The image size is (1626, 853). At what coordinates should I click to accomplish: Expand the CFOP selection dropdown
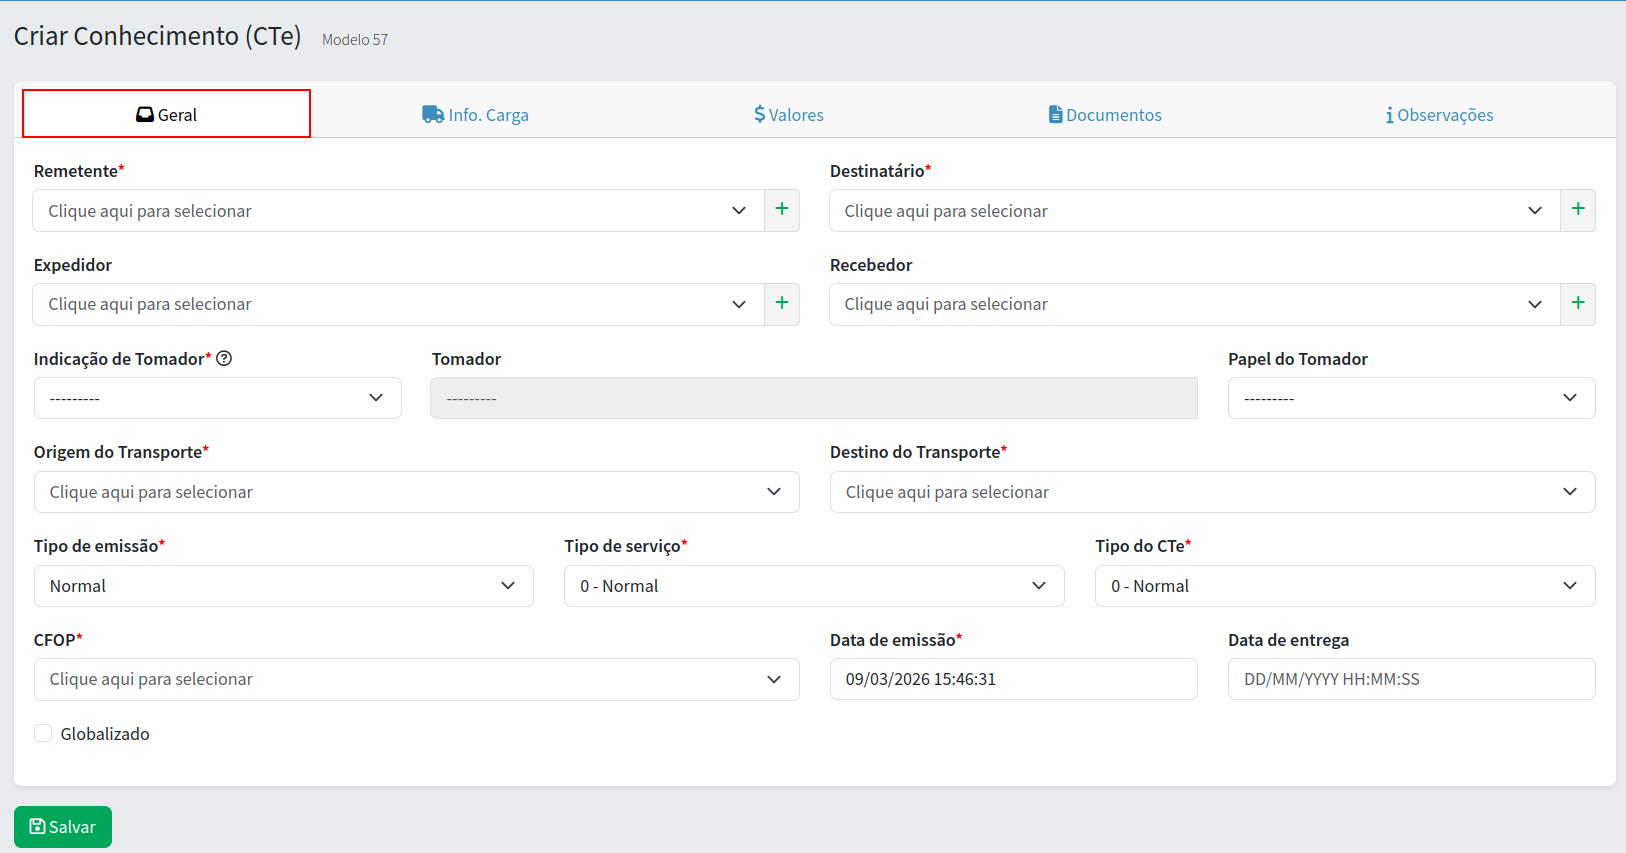[x=416, y=680]
